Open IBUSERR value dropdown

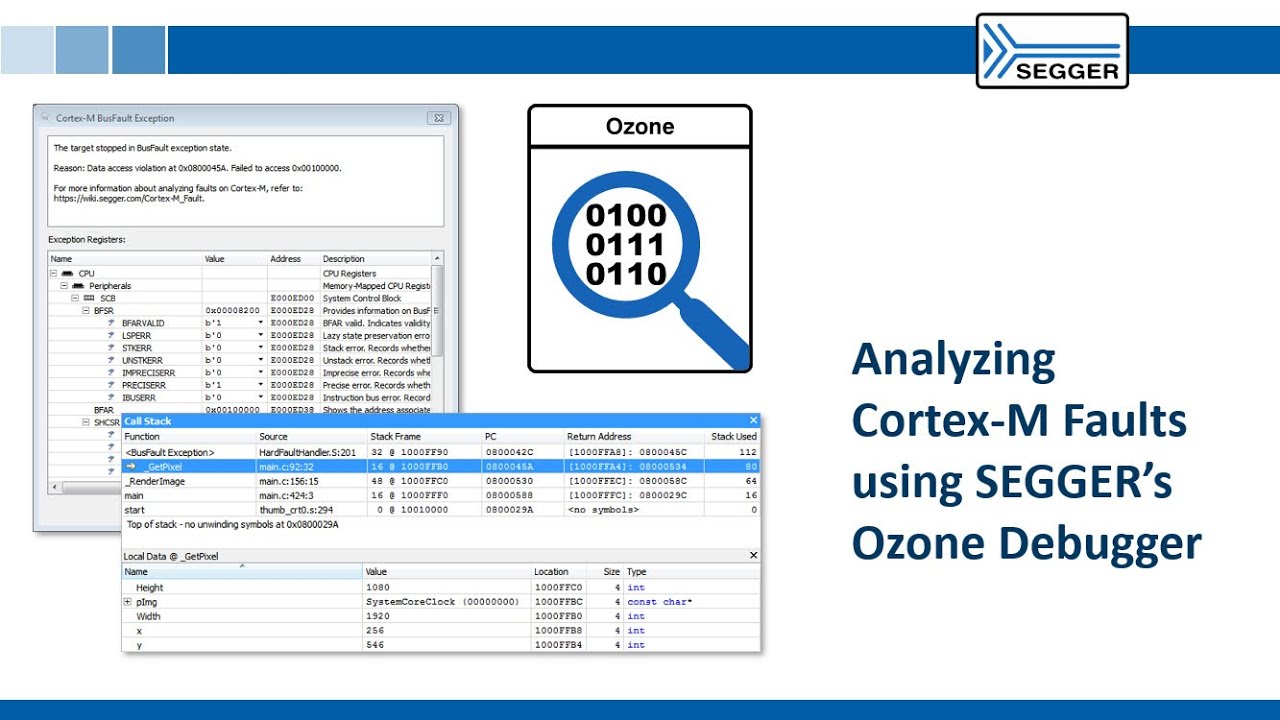[261, 397]
